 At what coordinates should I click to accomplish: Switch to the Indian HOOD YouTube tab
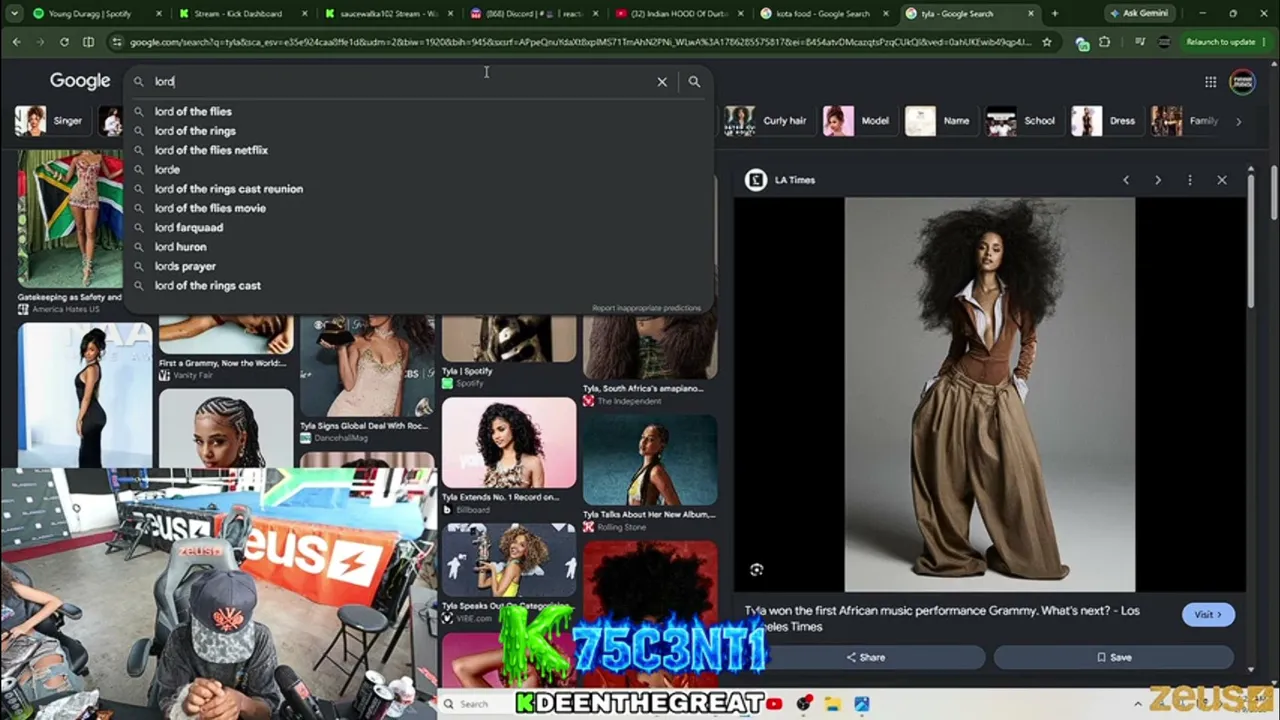680,14
